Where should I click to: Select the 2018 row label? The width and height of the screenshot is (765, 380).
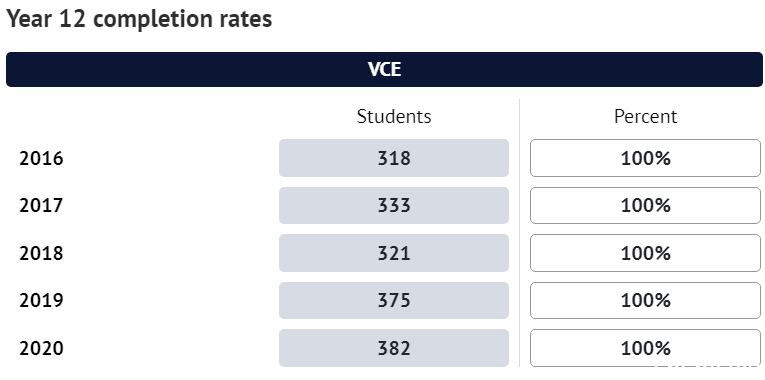tap(41, 253)
